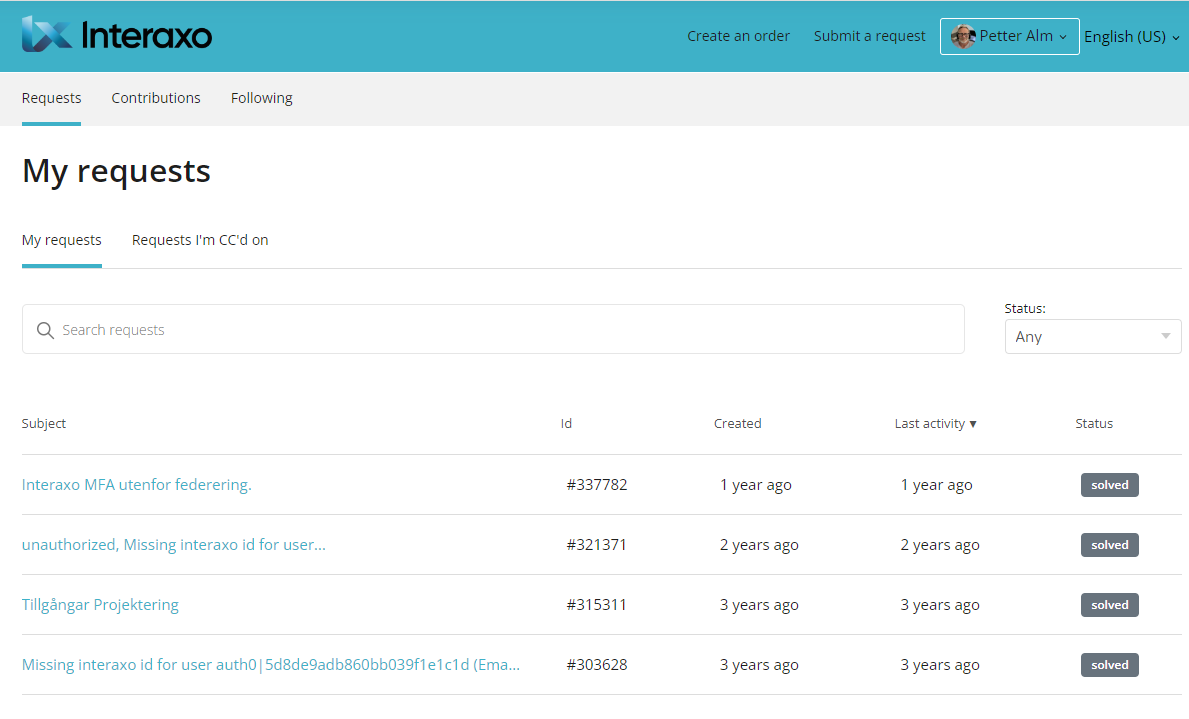Select the Requests I'm CC'd on tab
This screenshot has width=1189, height=719.
[x=200, y=240]
